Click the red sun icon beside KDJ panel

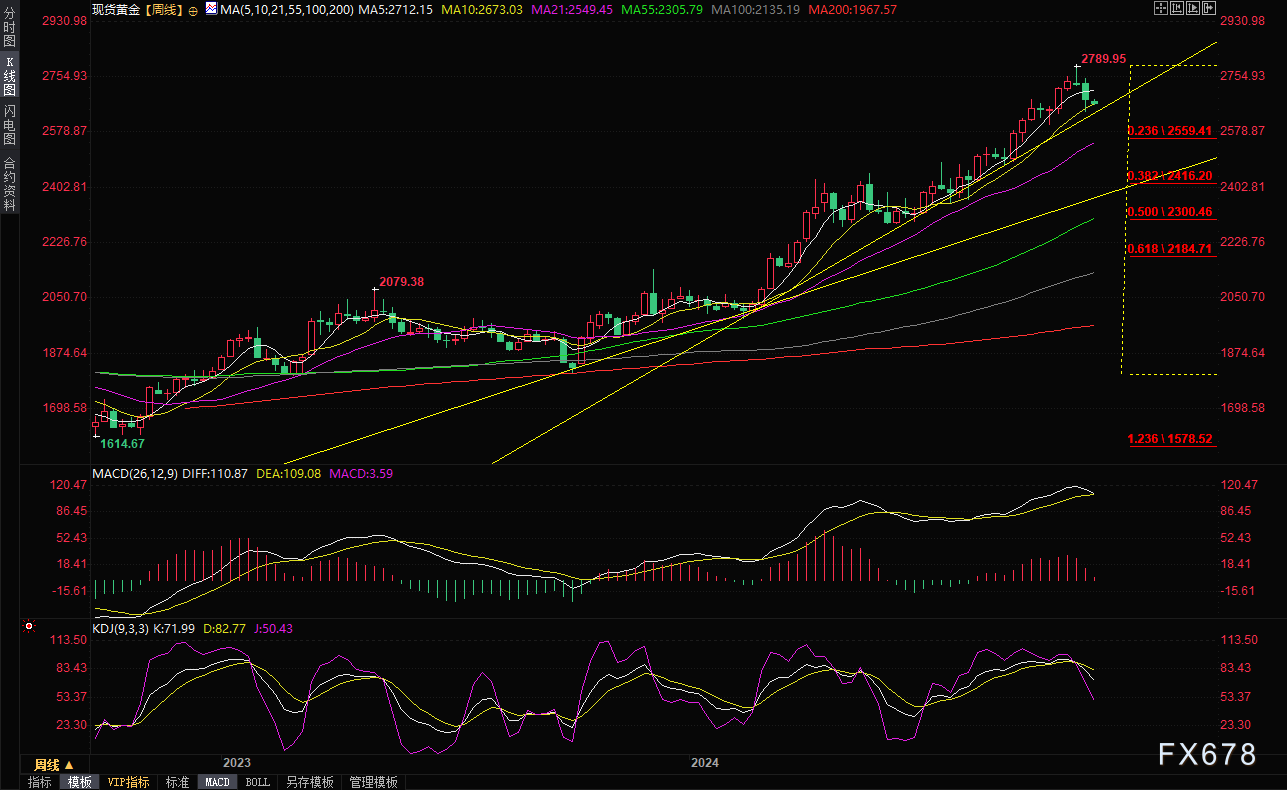pyautogui.click(x=28, y=627)
